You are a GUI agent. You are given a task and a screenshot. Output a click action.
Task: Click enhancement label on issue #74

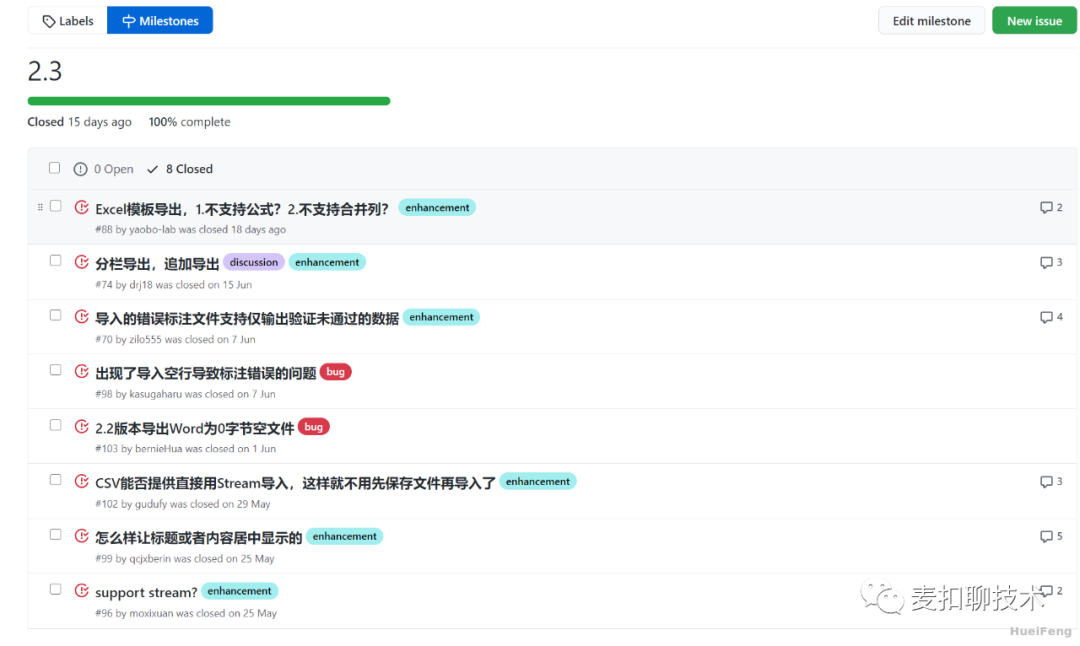327,262
